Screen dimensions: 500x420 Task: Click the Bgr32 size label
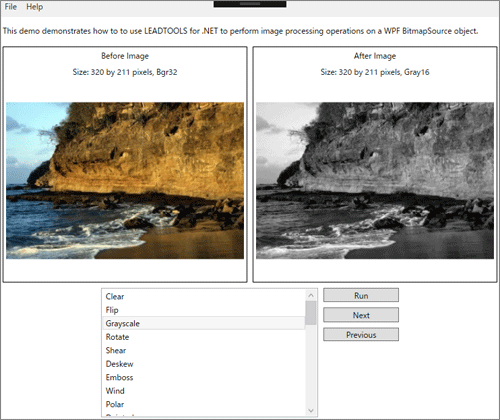pos(125,72)
